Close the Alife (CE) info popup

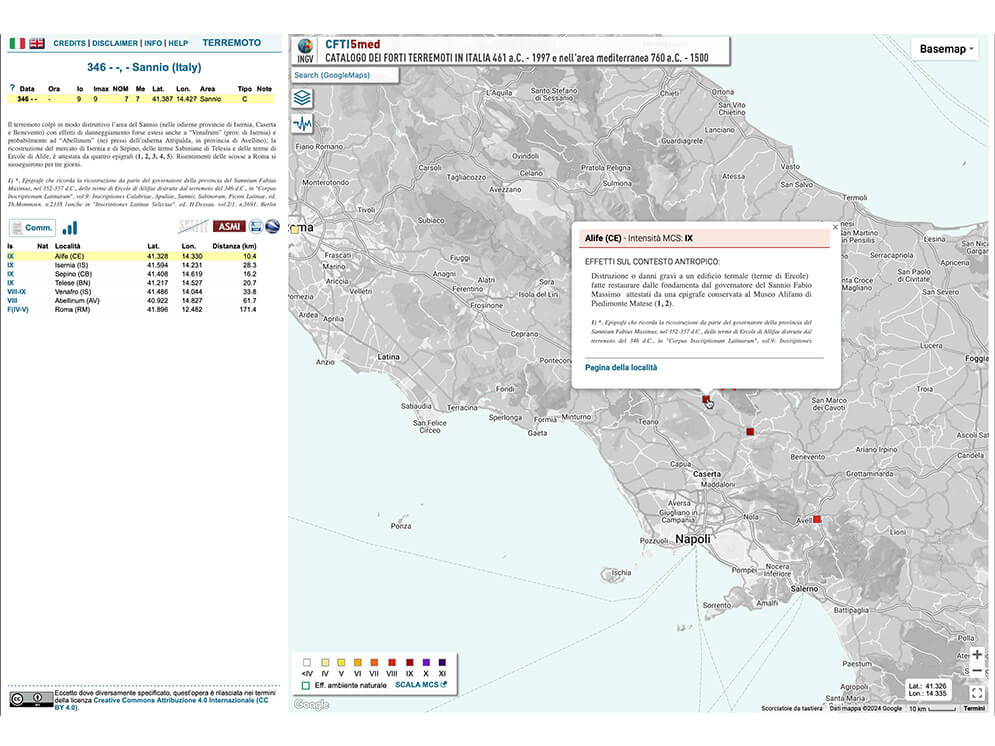(x=835, y=227)
